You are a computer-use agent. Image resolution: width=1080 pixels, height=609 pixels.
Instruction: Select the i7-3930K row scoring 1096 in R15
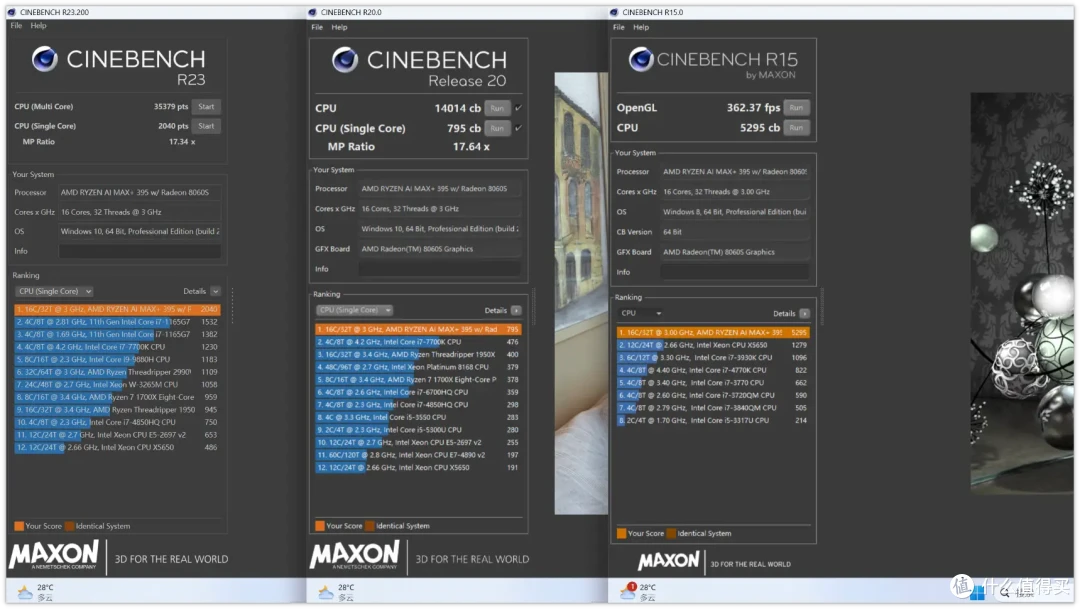point(713,358)
